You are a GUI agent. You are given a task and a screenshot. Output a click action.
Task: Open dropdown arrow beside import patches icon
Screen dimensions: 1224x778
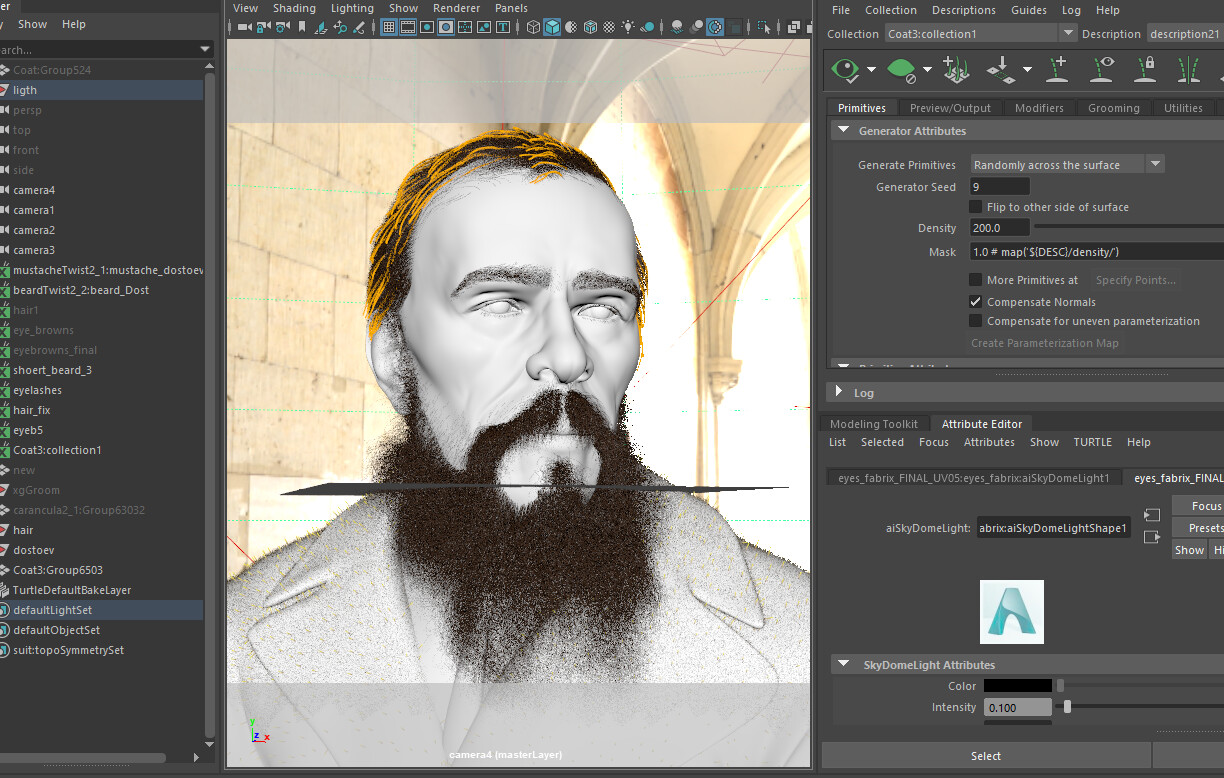pyautogui.click(x=1027, y=70)
